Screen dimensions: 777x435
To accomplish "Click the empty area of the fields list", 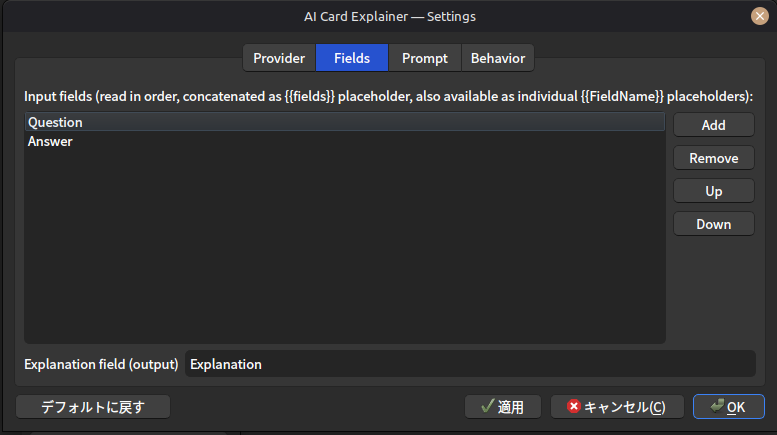I will coord(345,250).
